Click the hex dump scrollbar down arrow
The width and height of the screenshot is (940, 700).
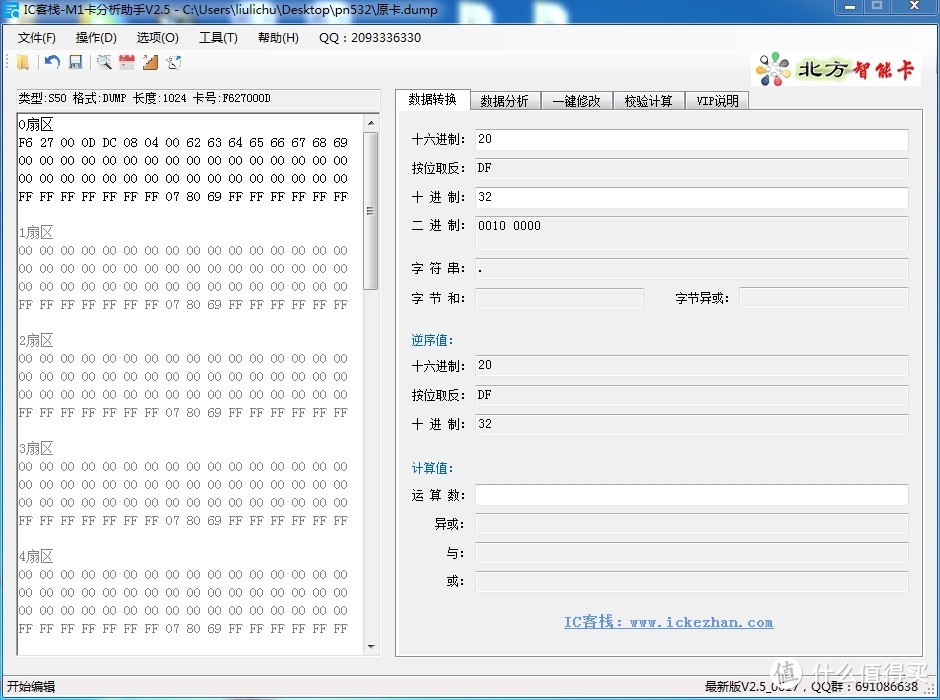tap(371, 647)
